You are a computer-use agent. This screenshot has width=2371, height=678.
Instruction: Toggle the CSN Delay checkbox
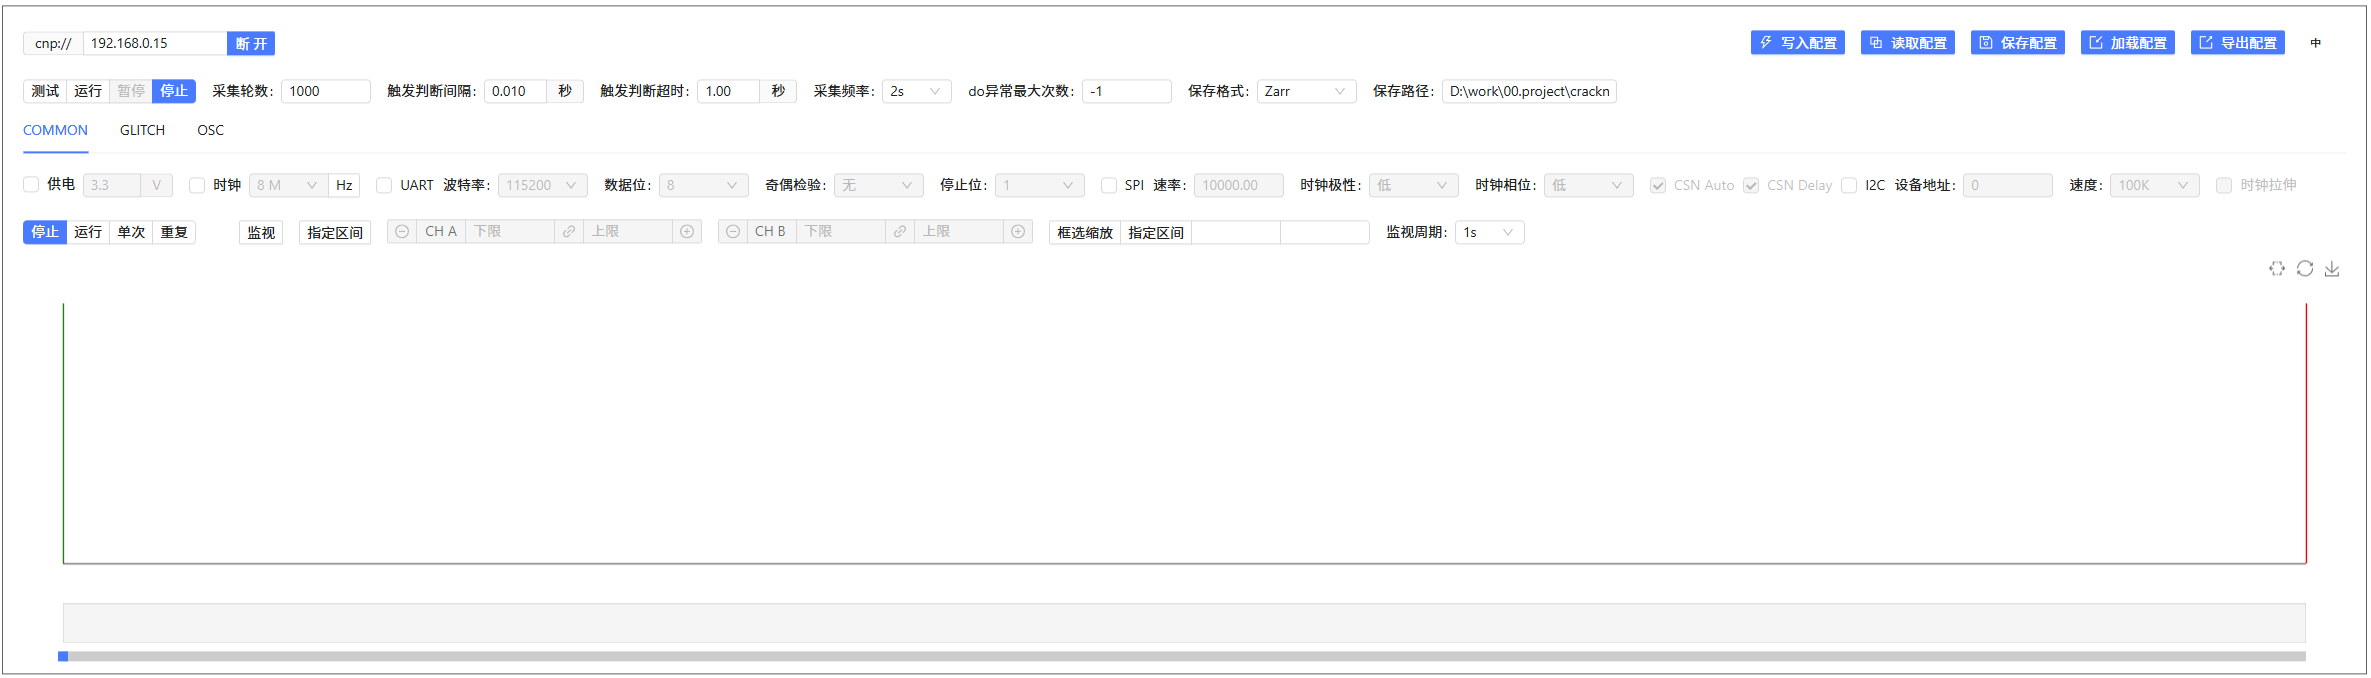tap(1751, 185)
